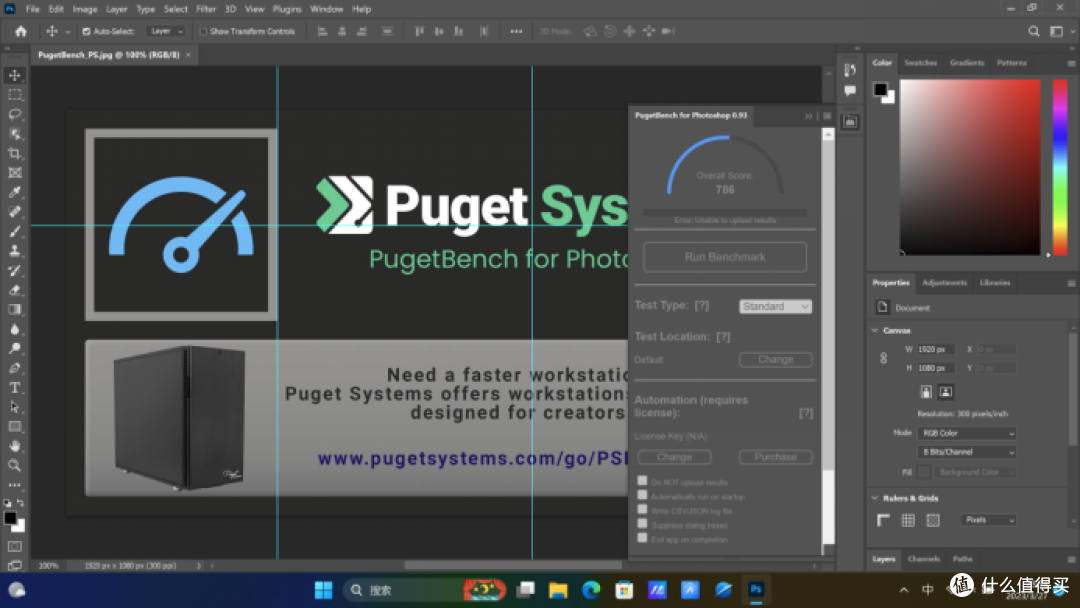Image resolution: width=1080 pixels, height=608 pixels.
Task: Open the Window menu
Action: 326,9
